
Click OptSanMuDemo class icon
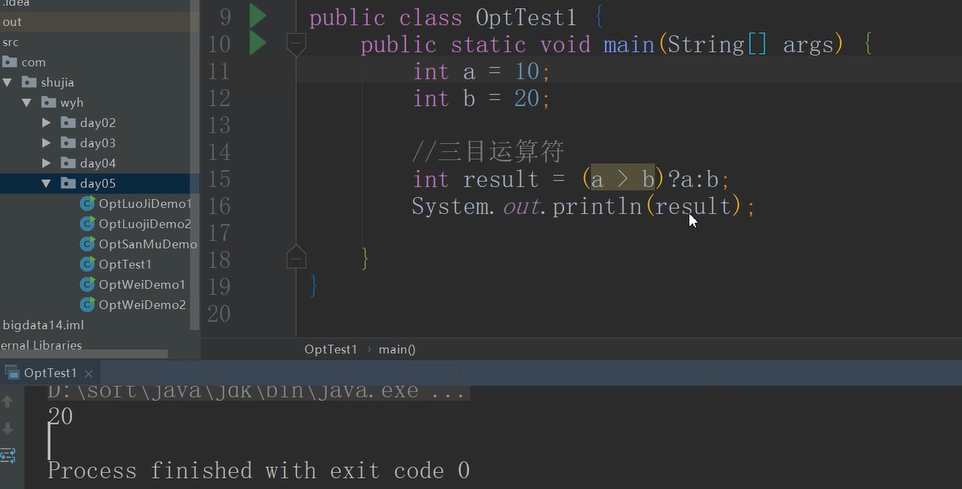(87, 244)
